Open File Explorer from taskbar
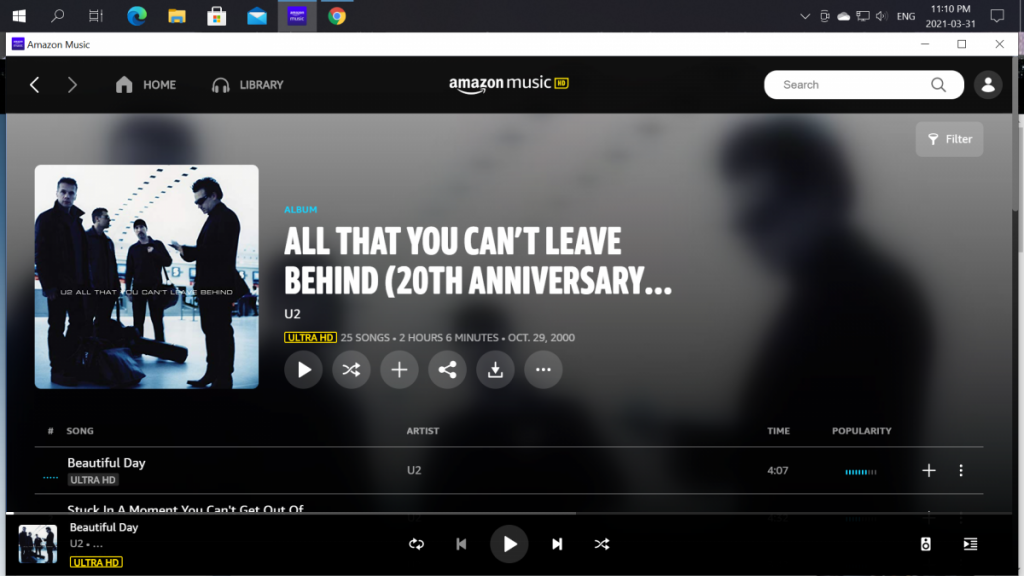The width and height of the screenshot is (1024, 576). pyautogui.click(x=177, y=16)
